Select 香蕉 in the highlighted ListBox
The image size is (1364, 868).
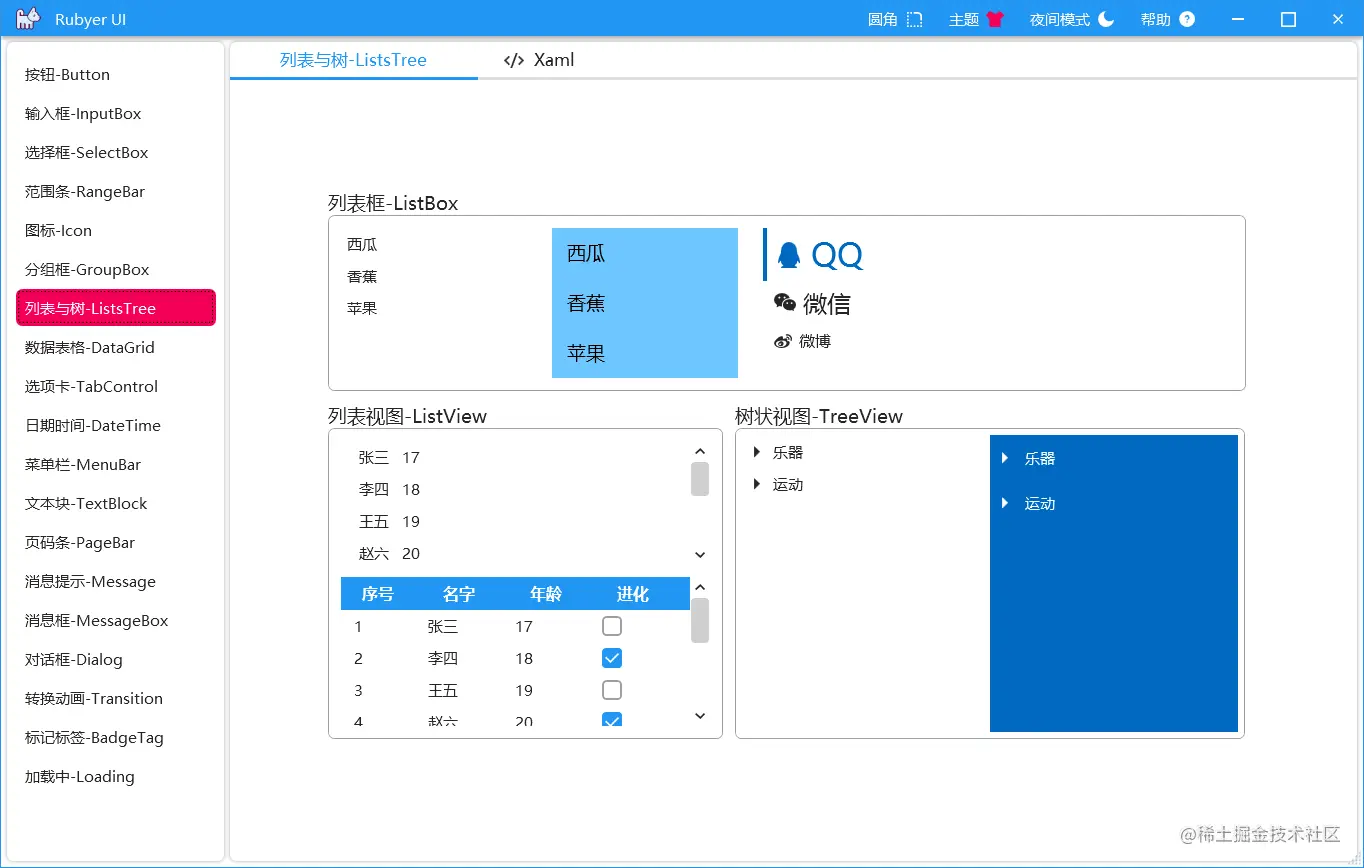pyautogui.click(x=587, y=303)
